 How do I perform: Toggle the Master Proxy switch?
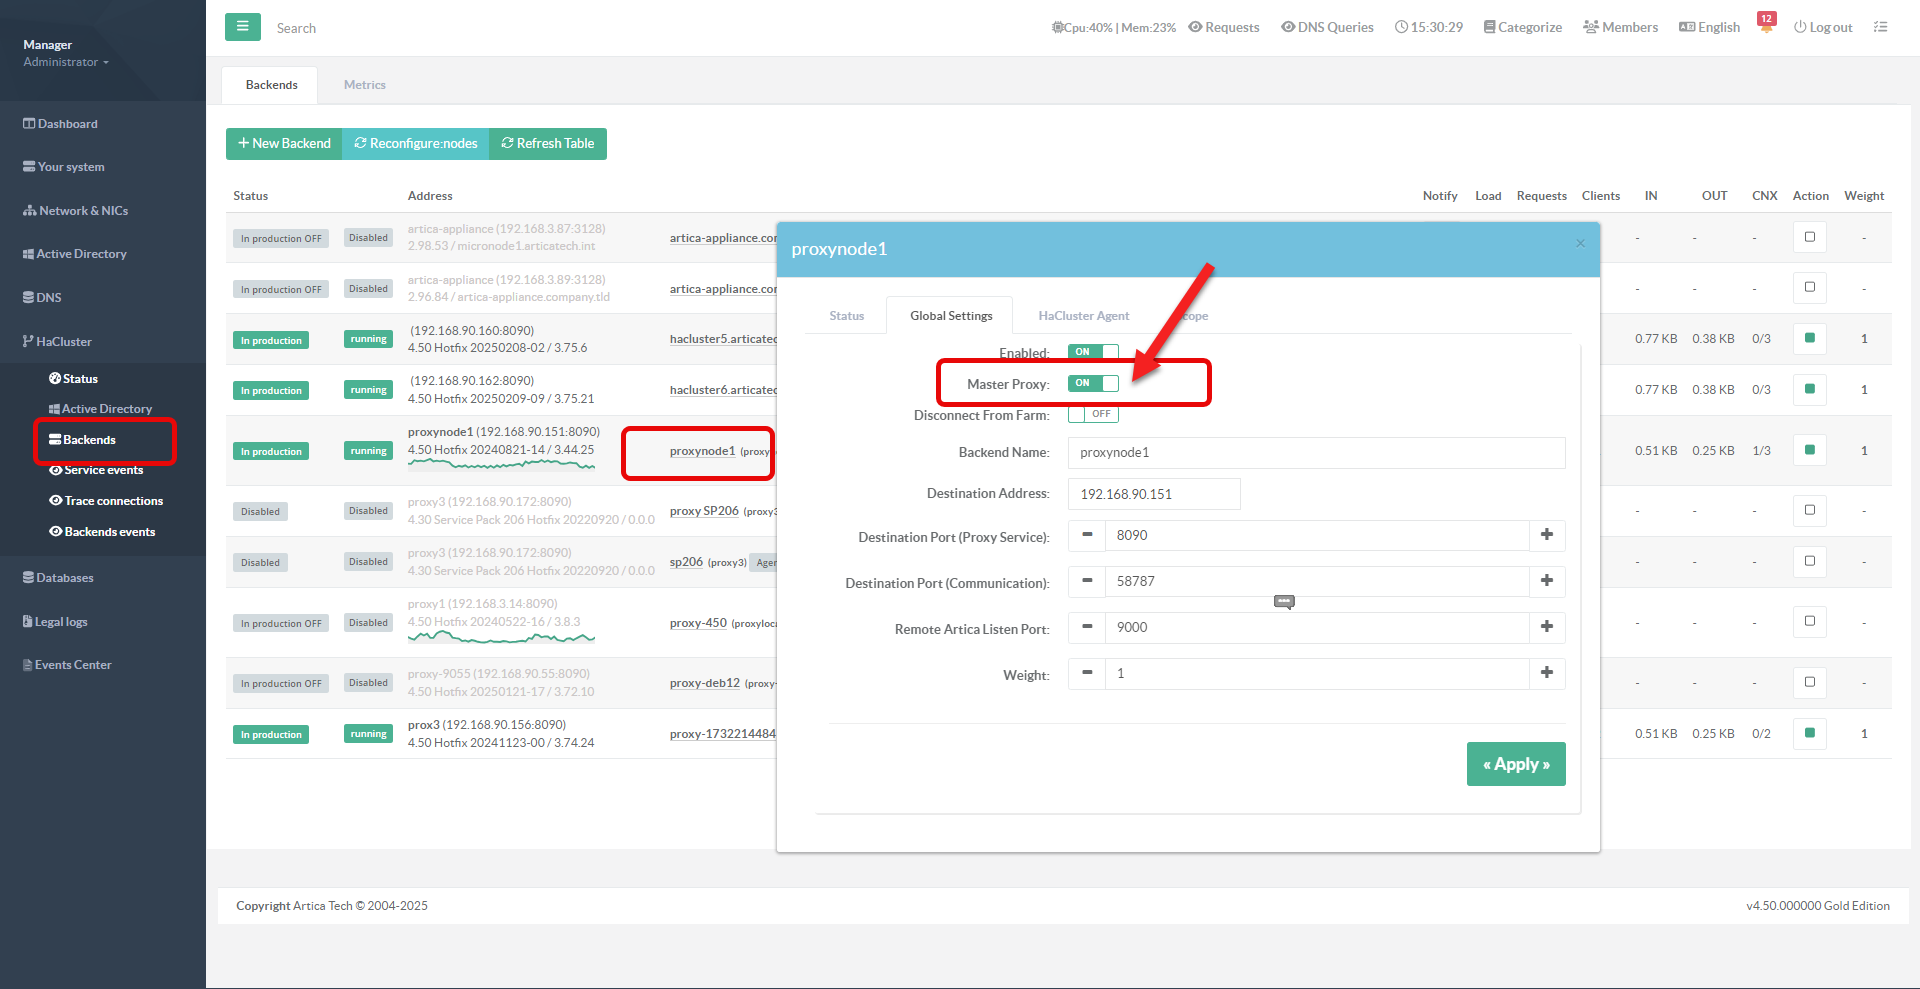click(x=1092, y=383)
